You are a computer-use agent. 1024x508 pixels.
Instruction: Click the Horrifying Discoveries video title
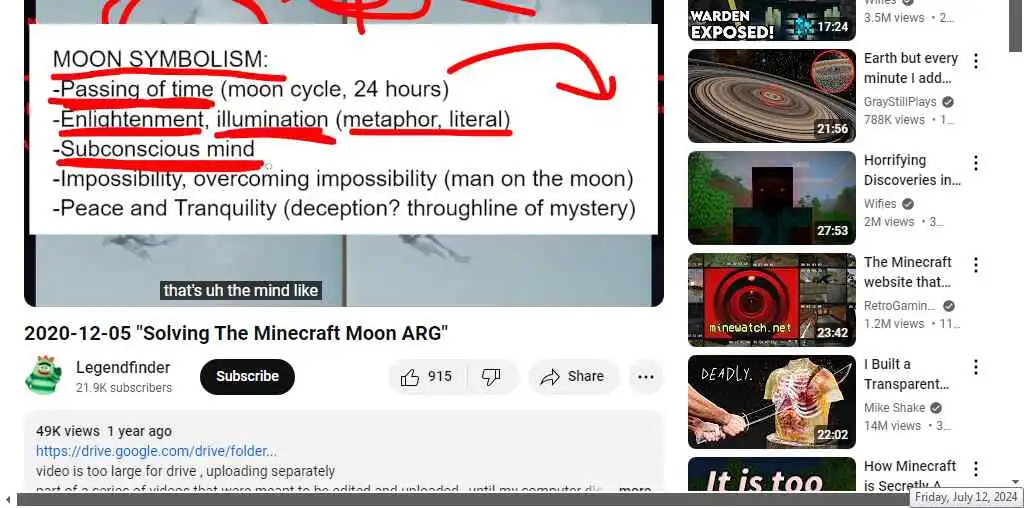[912, 170]
